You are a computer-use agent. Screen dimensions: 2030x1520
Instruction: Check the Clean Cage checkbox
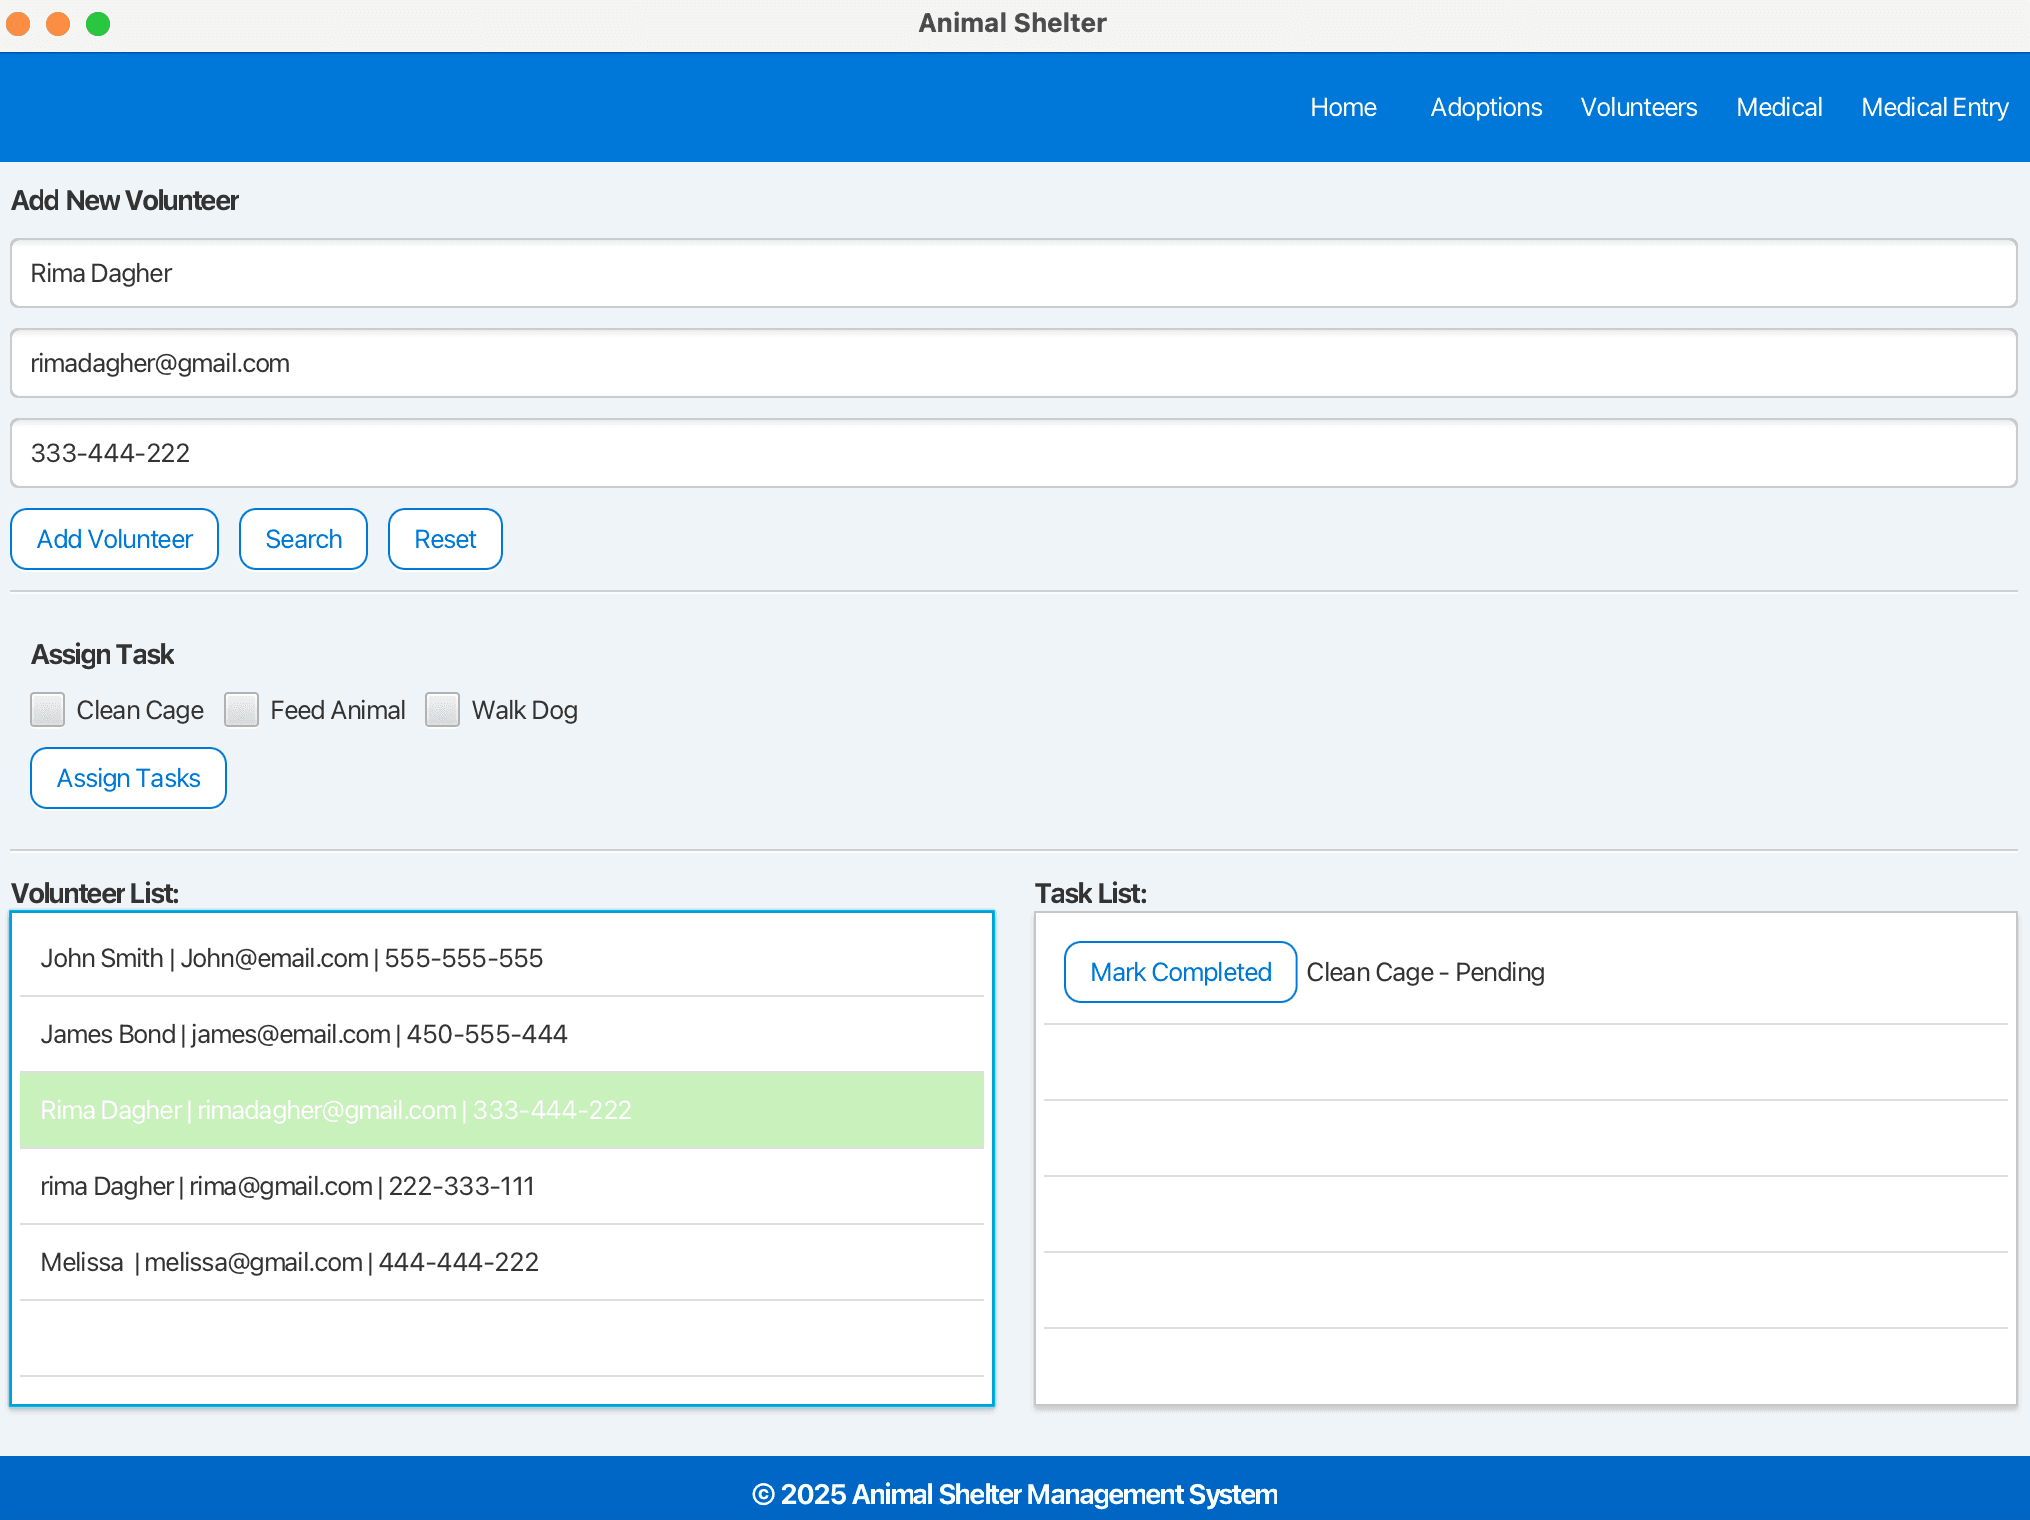(x=47, y=710)
